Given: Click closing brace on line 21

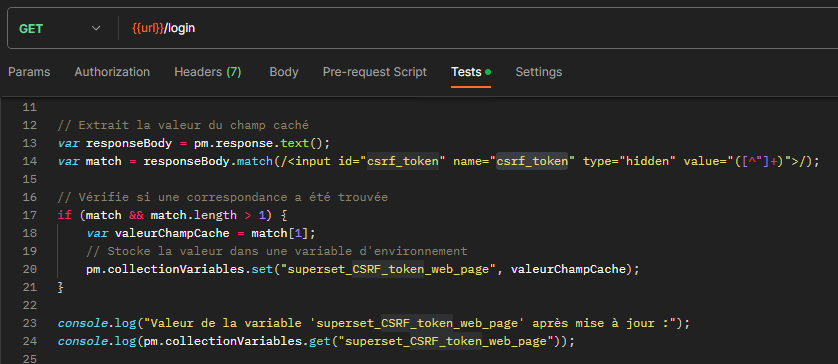Looking at the screenshot, I should (x=60, y=288).
